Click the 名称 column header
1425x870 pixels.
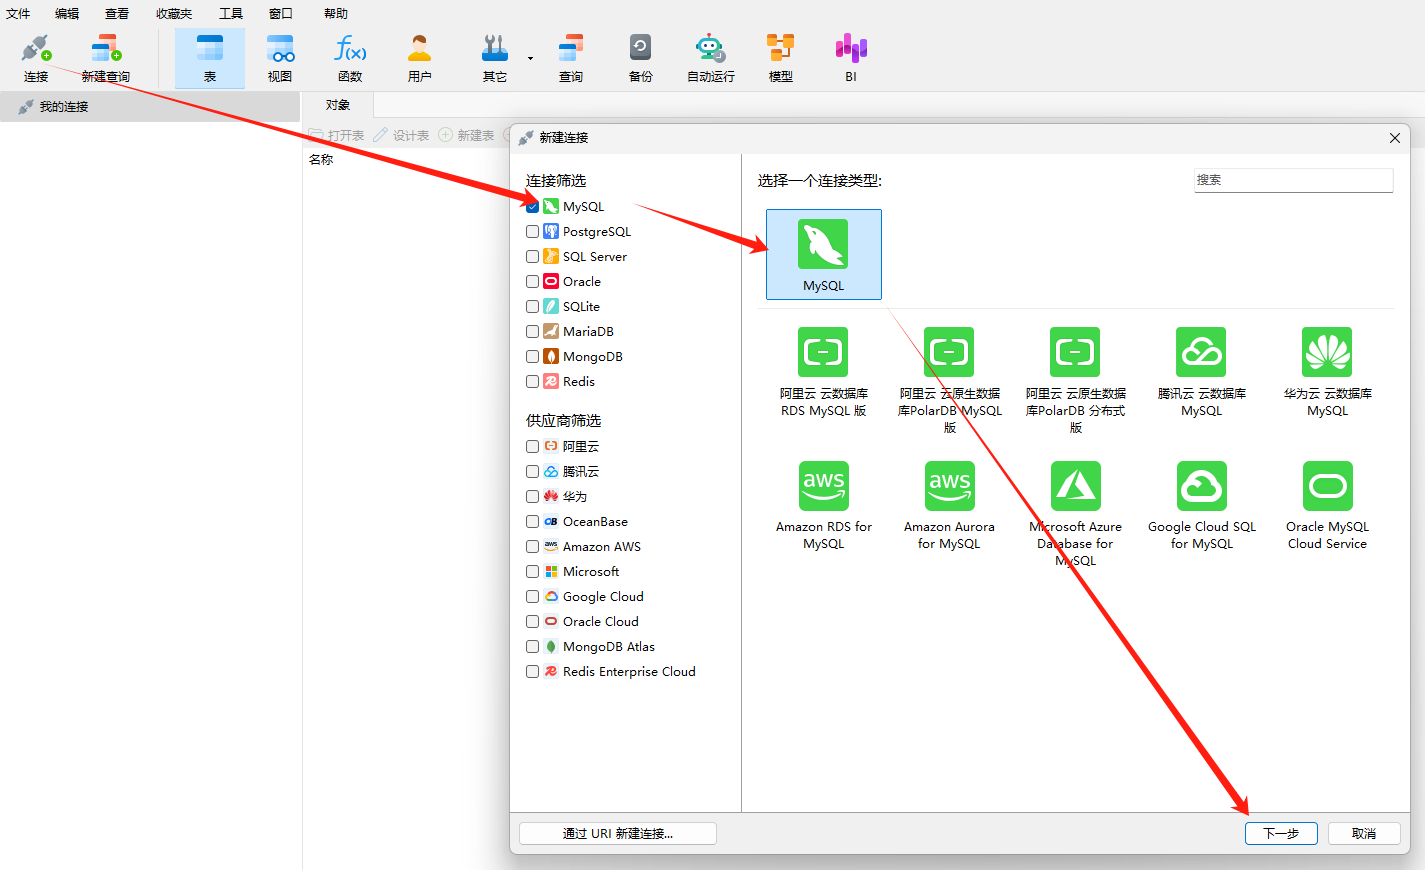click(x=321, y=160)
